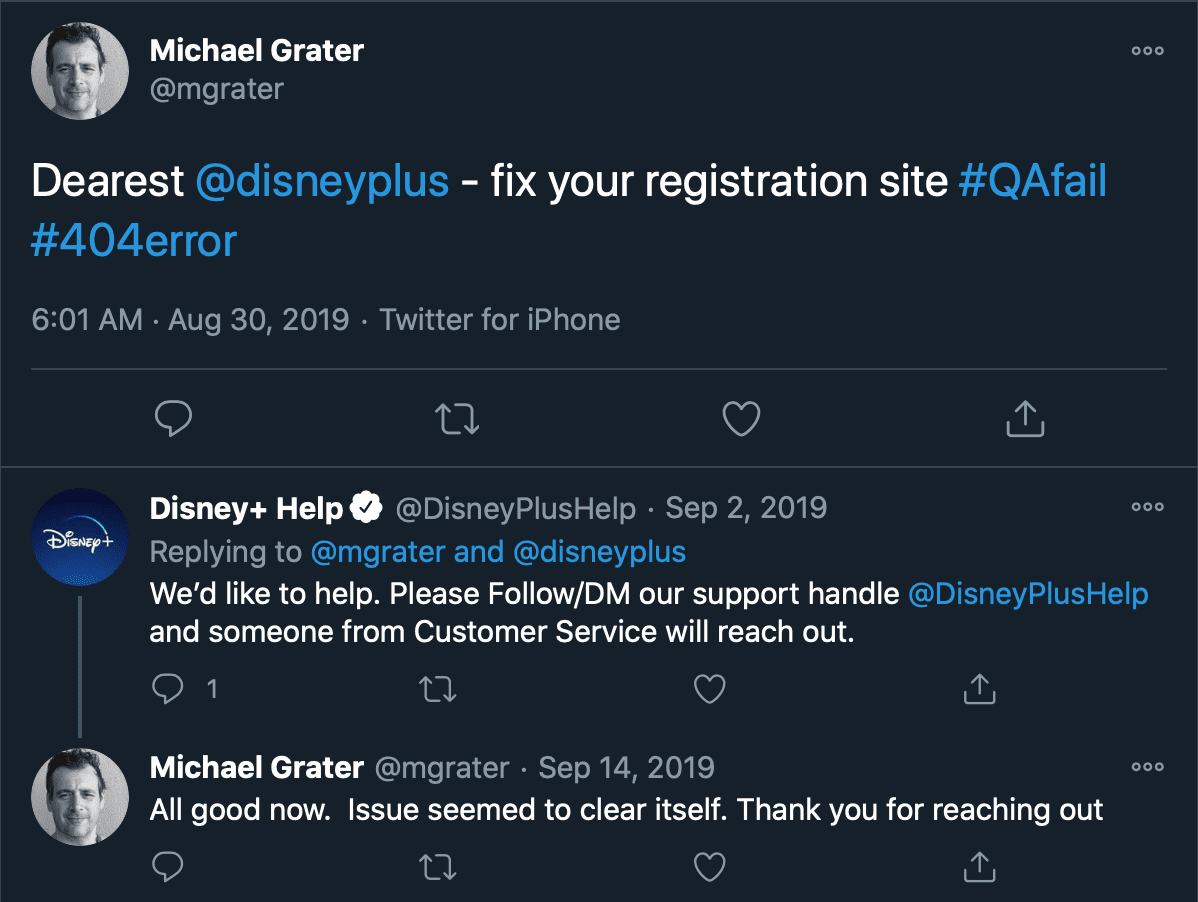Viewport: 1198px width, 902px height.
Task: Like the Disney+ Help reply
Action: click(709, 688)
